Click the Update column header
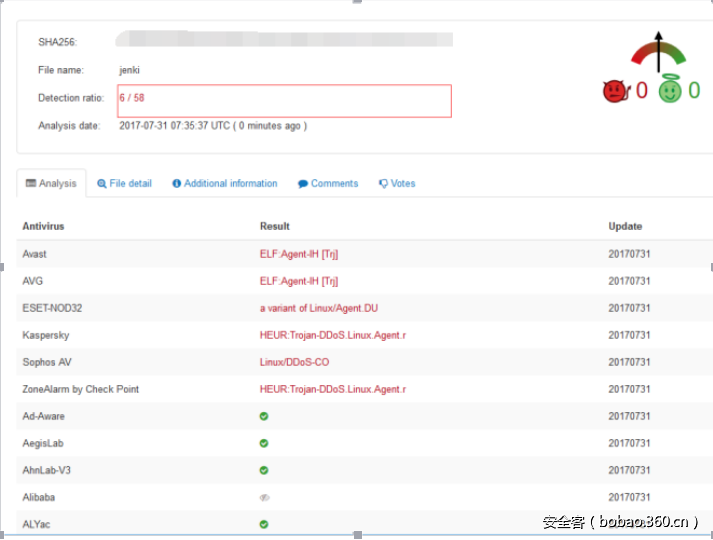This screenshot has width=713, height=540. (x=625, y=226)
